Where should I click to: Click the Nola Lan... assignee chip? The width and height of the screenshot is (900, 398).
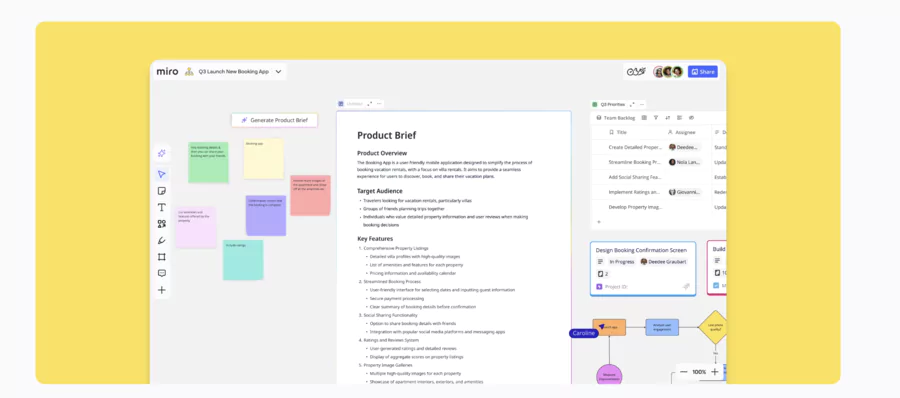pos(685,162)
